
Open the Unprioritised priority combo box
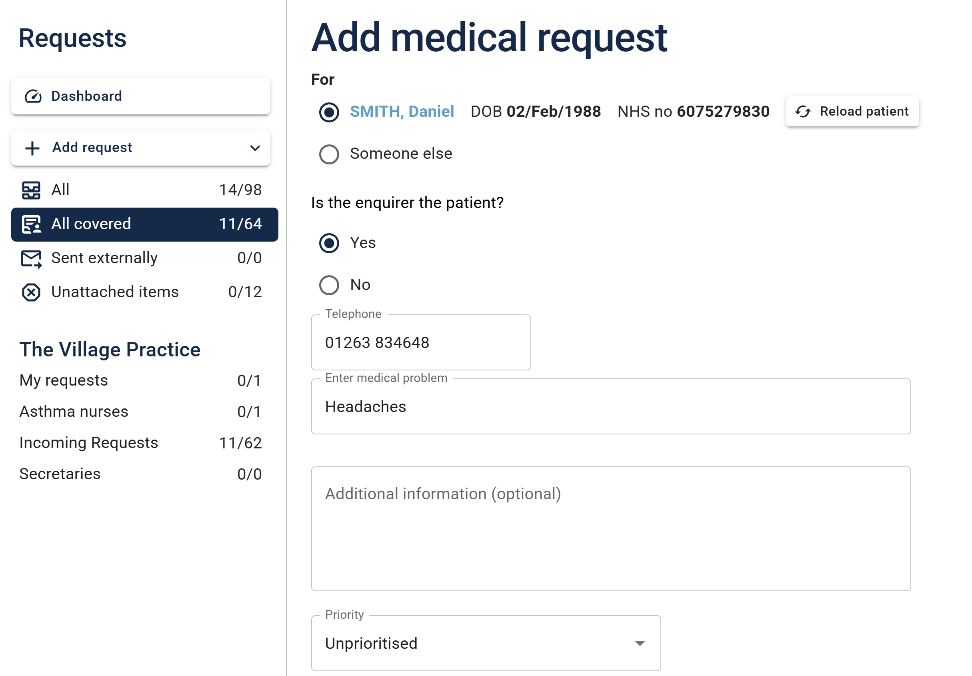click(486, 643)
